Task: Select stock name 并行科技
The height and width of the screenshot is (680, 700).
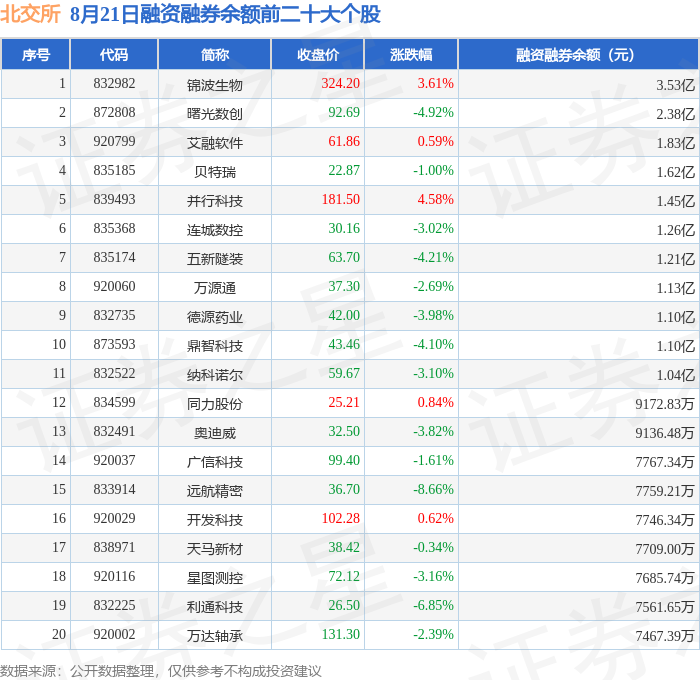Action: tap(215, 201)
